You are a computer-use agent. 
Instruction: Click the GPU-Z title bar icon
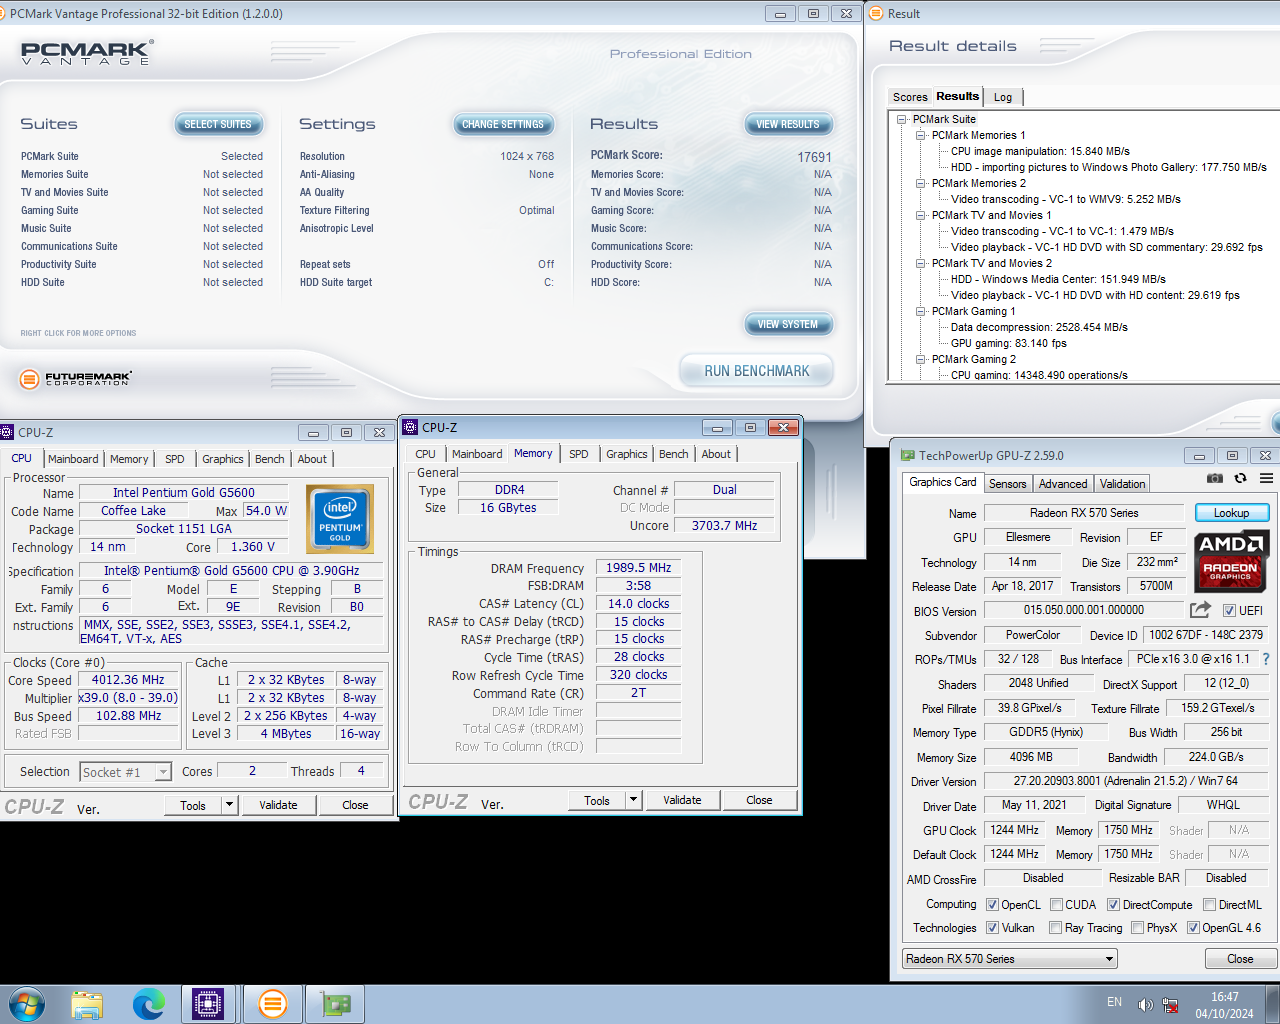coord(908,456)
